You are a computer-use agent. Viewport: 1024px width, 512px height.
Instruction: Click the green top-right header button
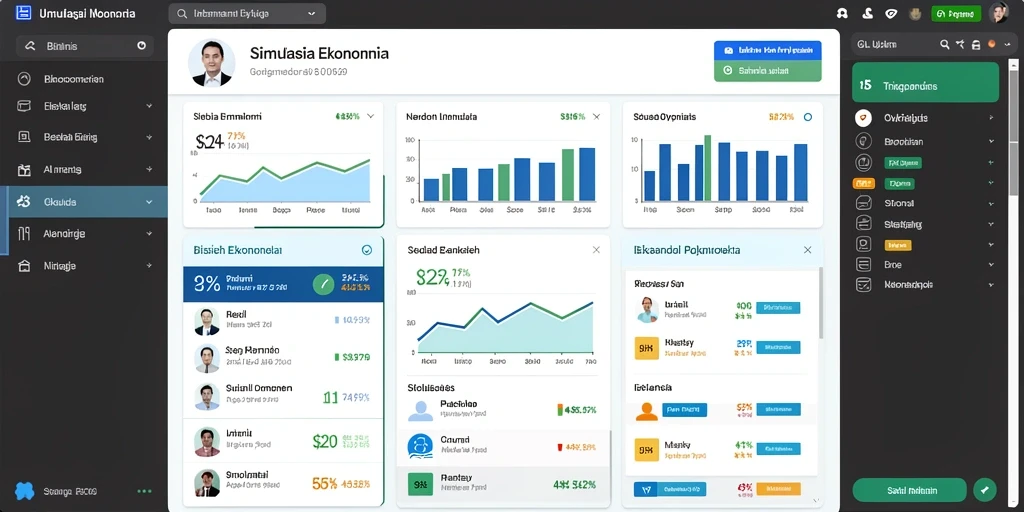(955, 13)
